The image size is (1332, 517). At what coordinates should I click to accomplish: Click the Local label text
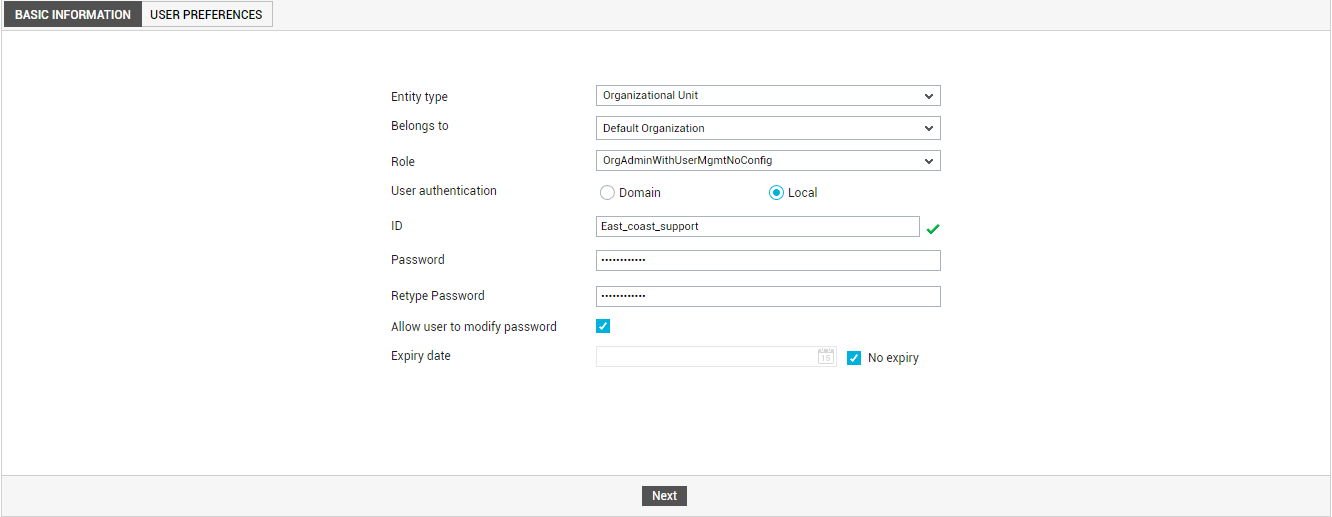pos(803,193)
